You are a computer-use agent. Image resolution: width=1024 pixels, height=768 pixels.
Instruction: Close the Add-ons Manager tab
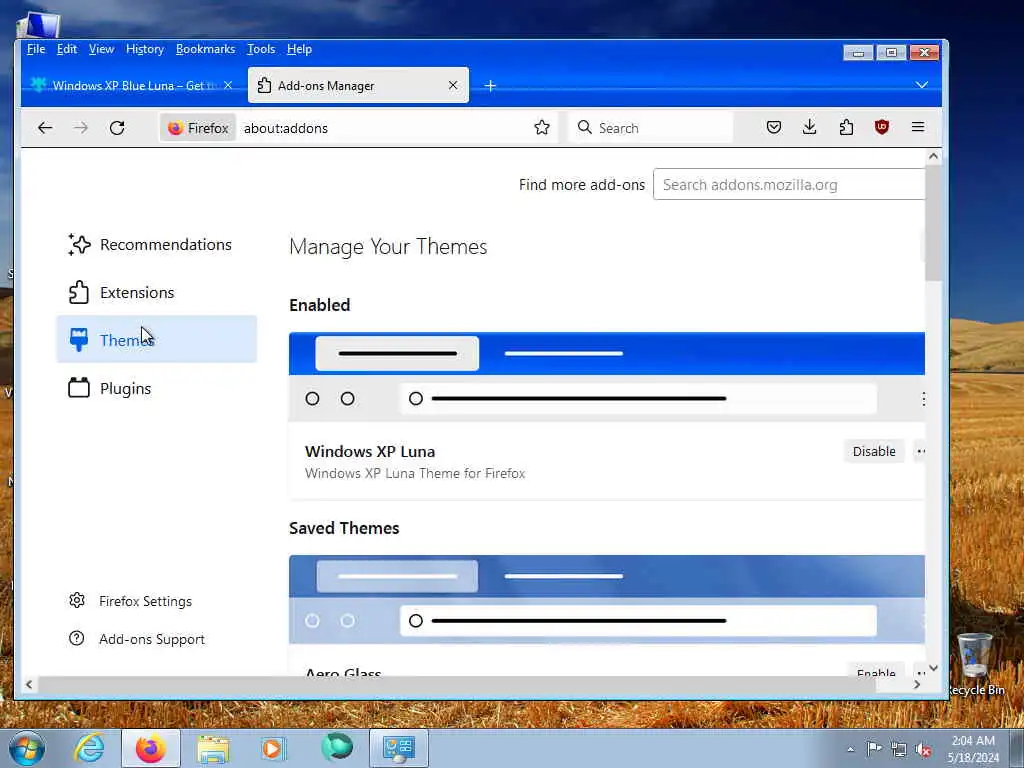(x=453, y=86)
